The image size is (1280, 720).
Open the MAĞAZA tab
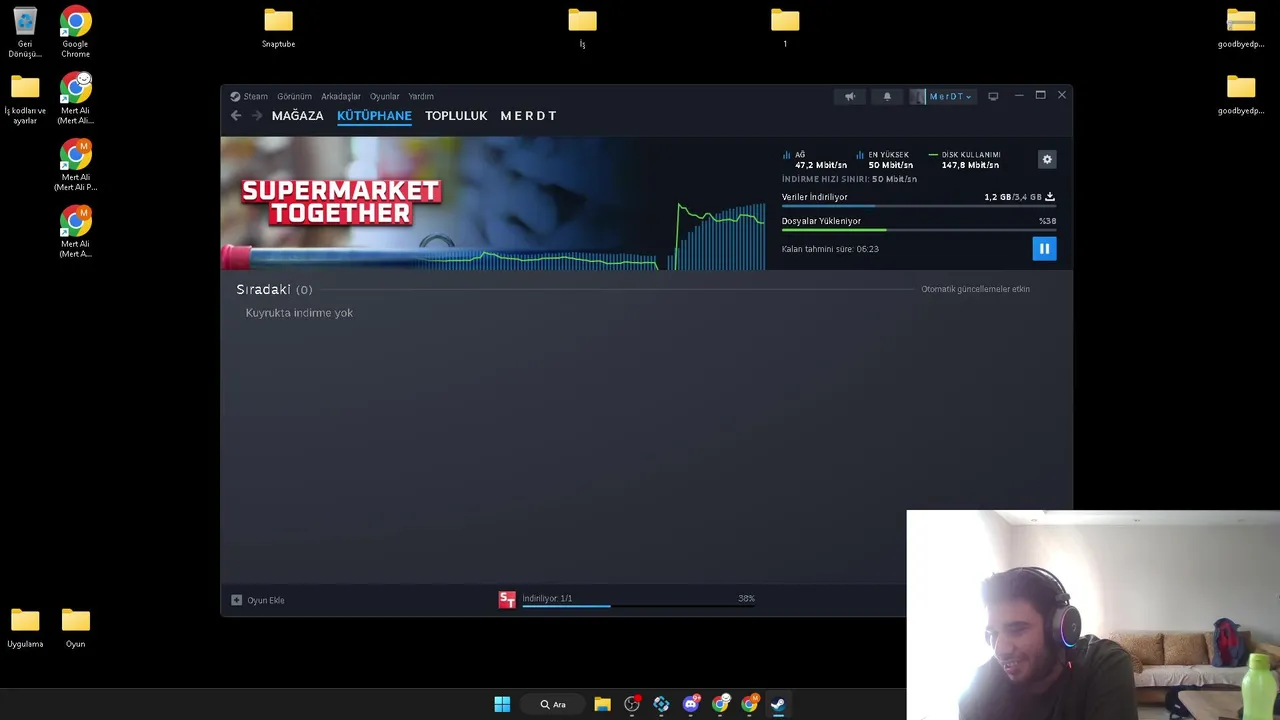point(297,116)
